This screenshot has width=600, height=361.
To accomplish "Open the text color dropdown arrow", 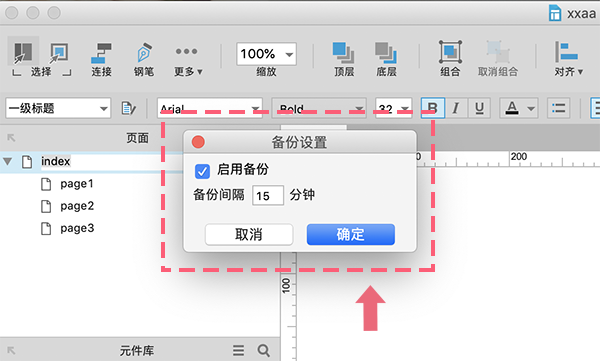I will [531, 108].
